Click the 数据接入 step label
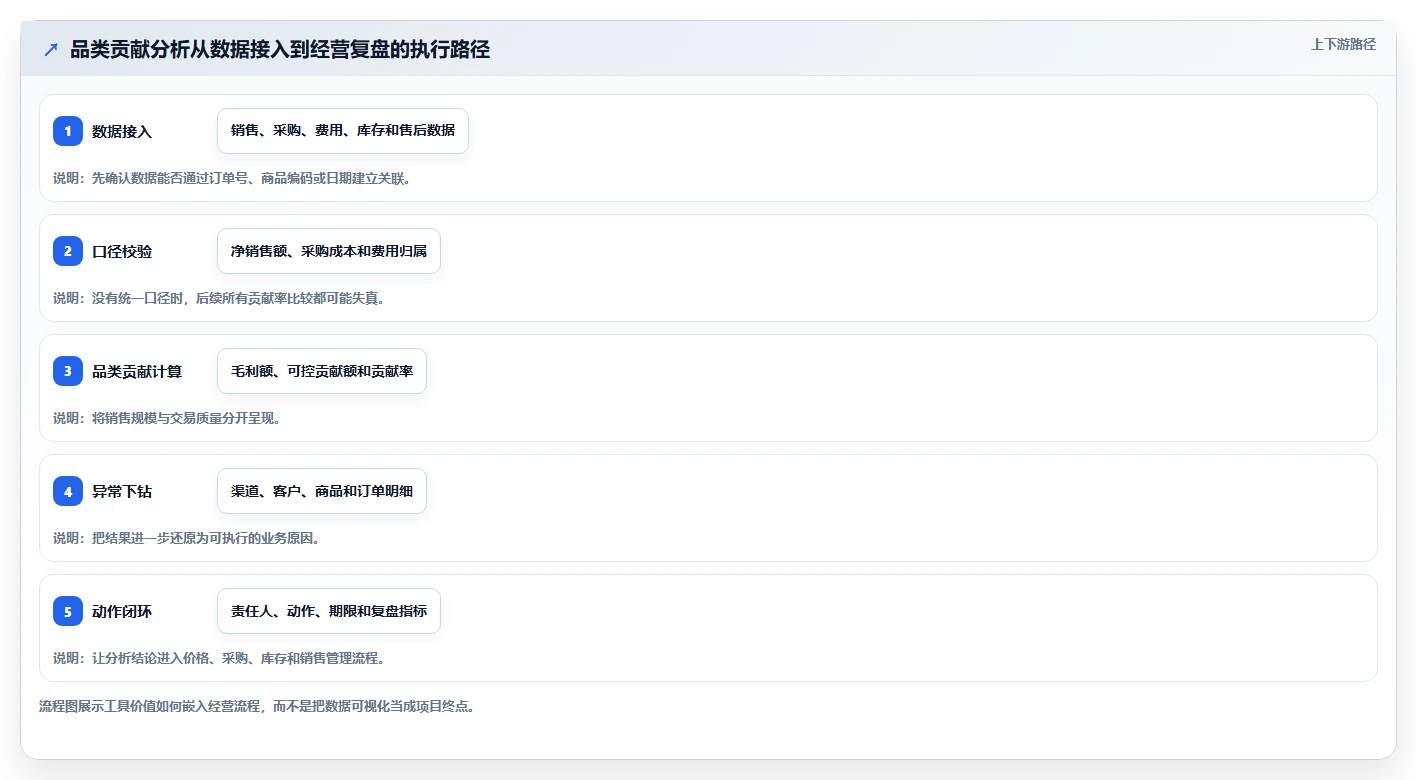 click(122, 131)
